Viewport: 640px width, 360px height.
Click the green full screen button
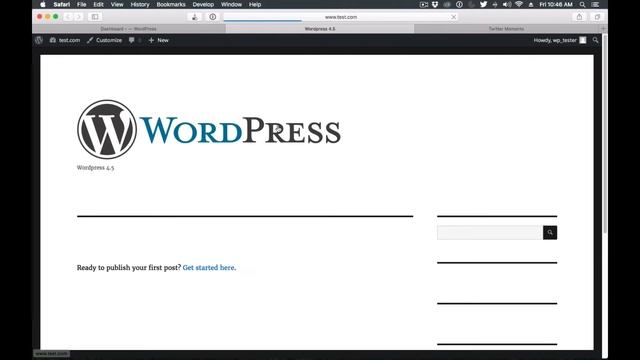coord(56,17)
